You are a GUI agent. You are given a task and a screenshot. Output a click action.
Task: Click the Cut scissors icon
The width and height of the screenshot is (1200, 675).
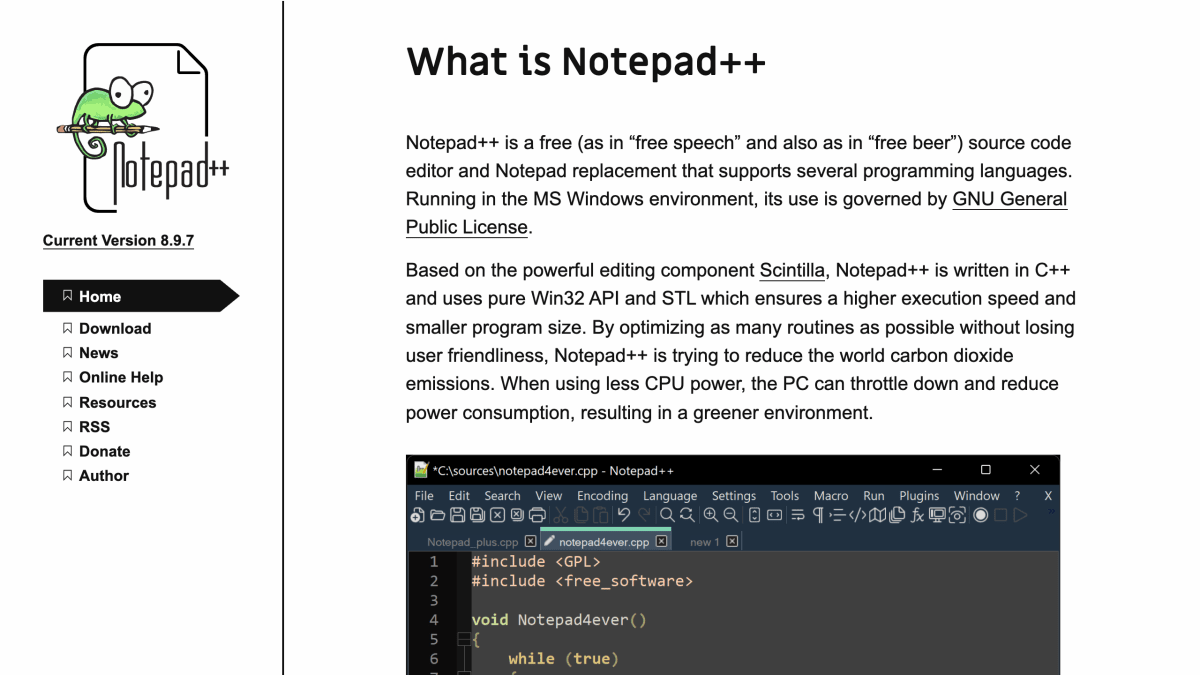(x=560, y=515)
